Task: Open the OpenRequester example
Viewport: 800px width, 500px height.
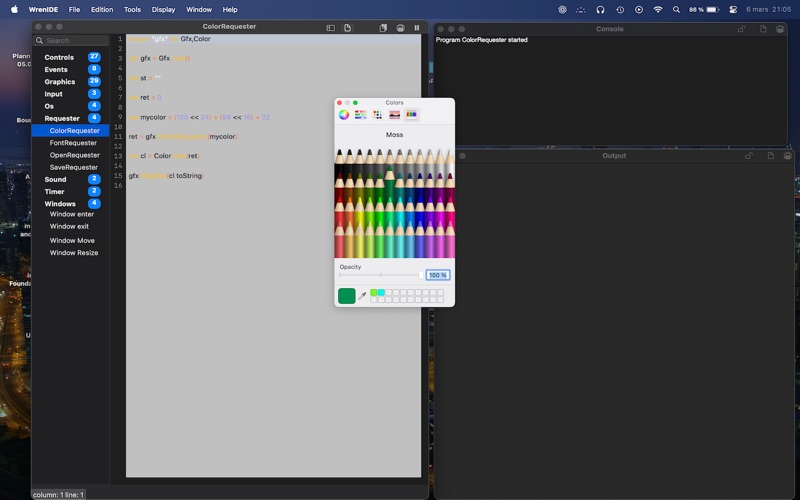Action: (74, 155)
